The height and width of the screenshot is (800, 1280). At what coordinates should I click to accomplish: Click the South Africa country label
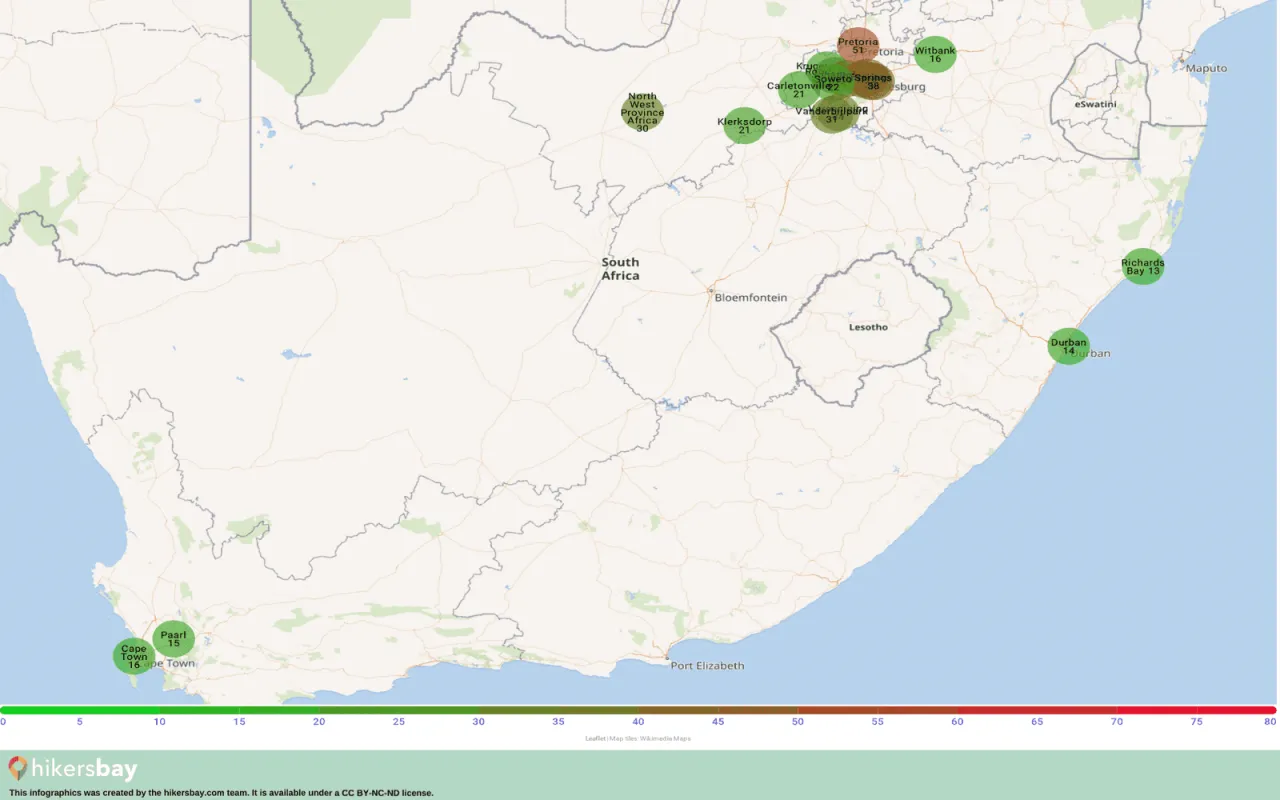pyautogui.click(x=620, y=269)
